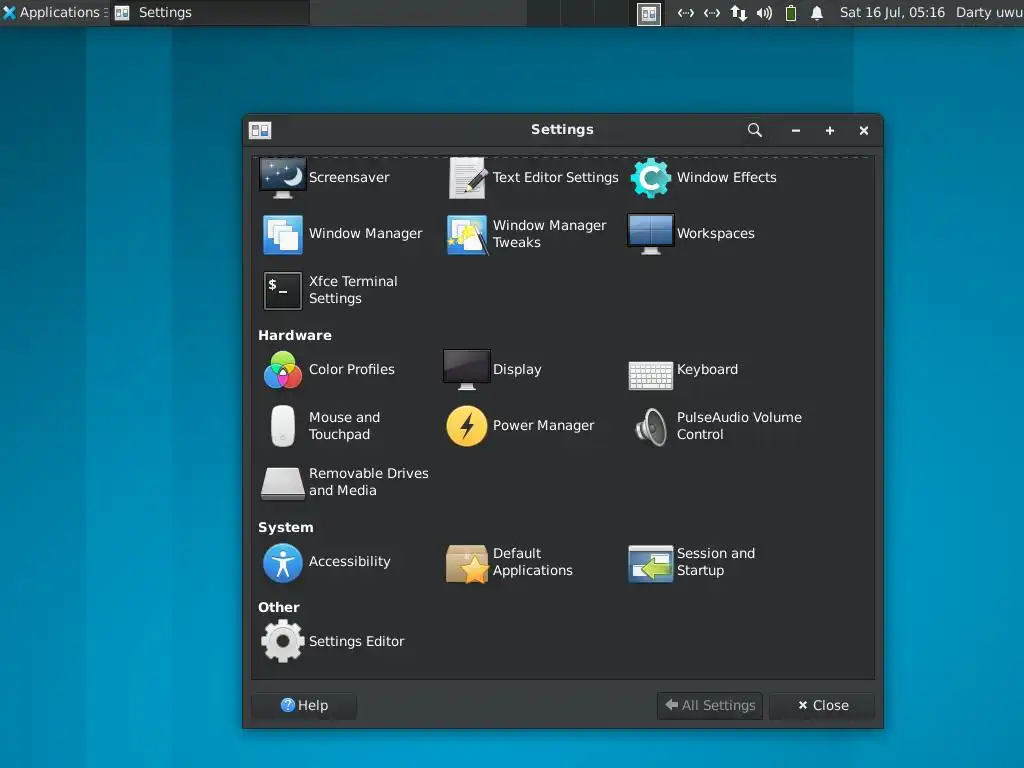Open Workspaces settings icon

pyautogui.click(x=650, y=234)
